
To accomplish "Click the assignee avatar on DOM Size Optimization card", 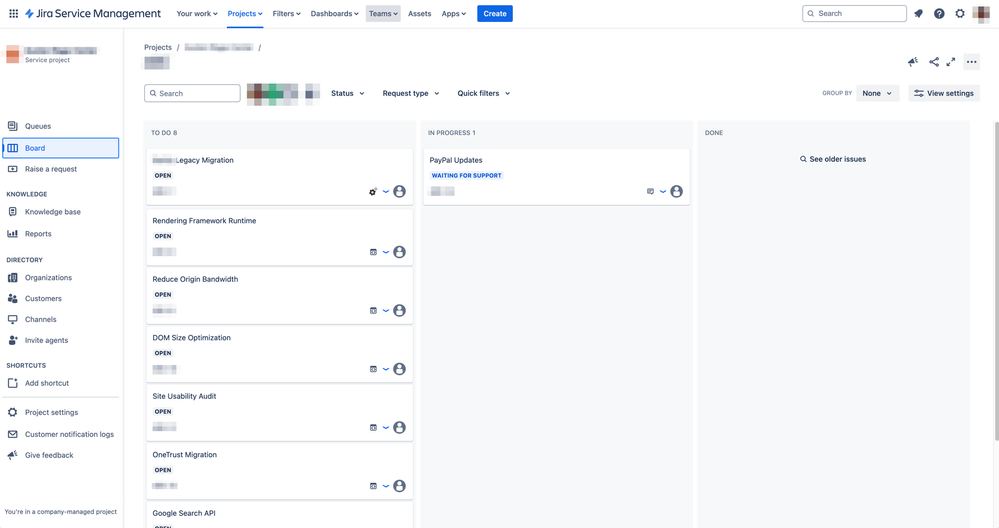I will tap(399, 369).
